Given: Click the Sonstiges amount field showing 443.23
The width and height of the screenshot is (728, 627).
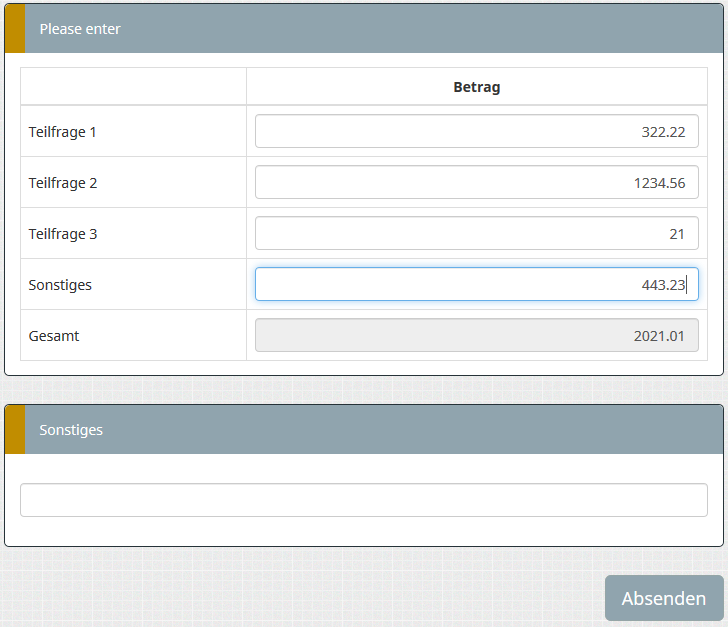Looking at the screenshot, I should pyautogui.click(x=476, y=284).
